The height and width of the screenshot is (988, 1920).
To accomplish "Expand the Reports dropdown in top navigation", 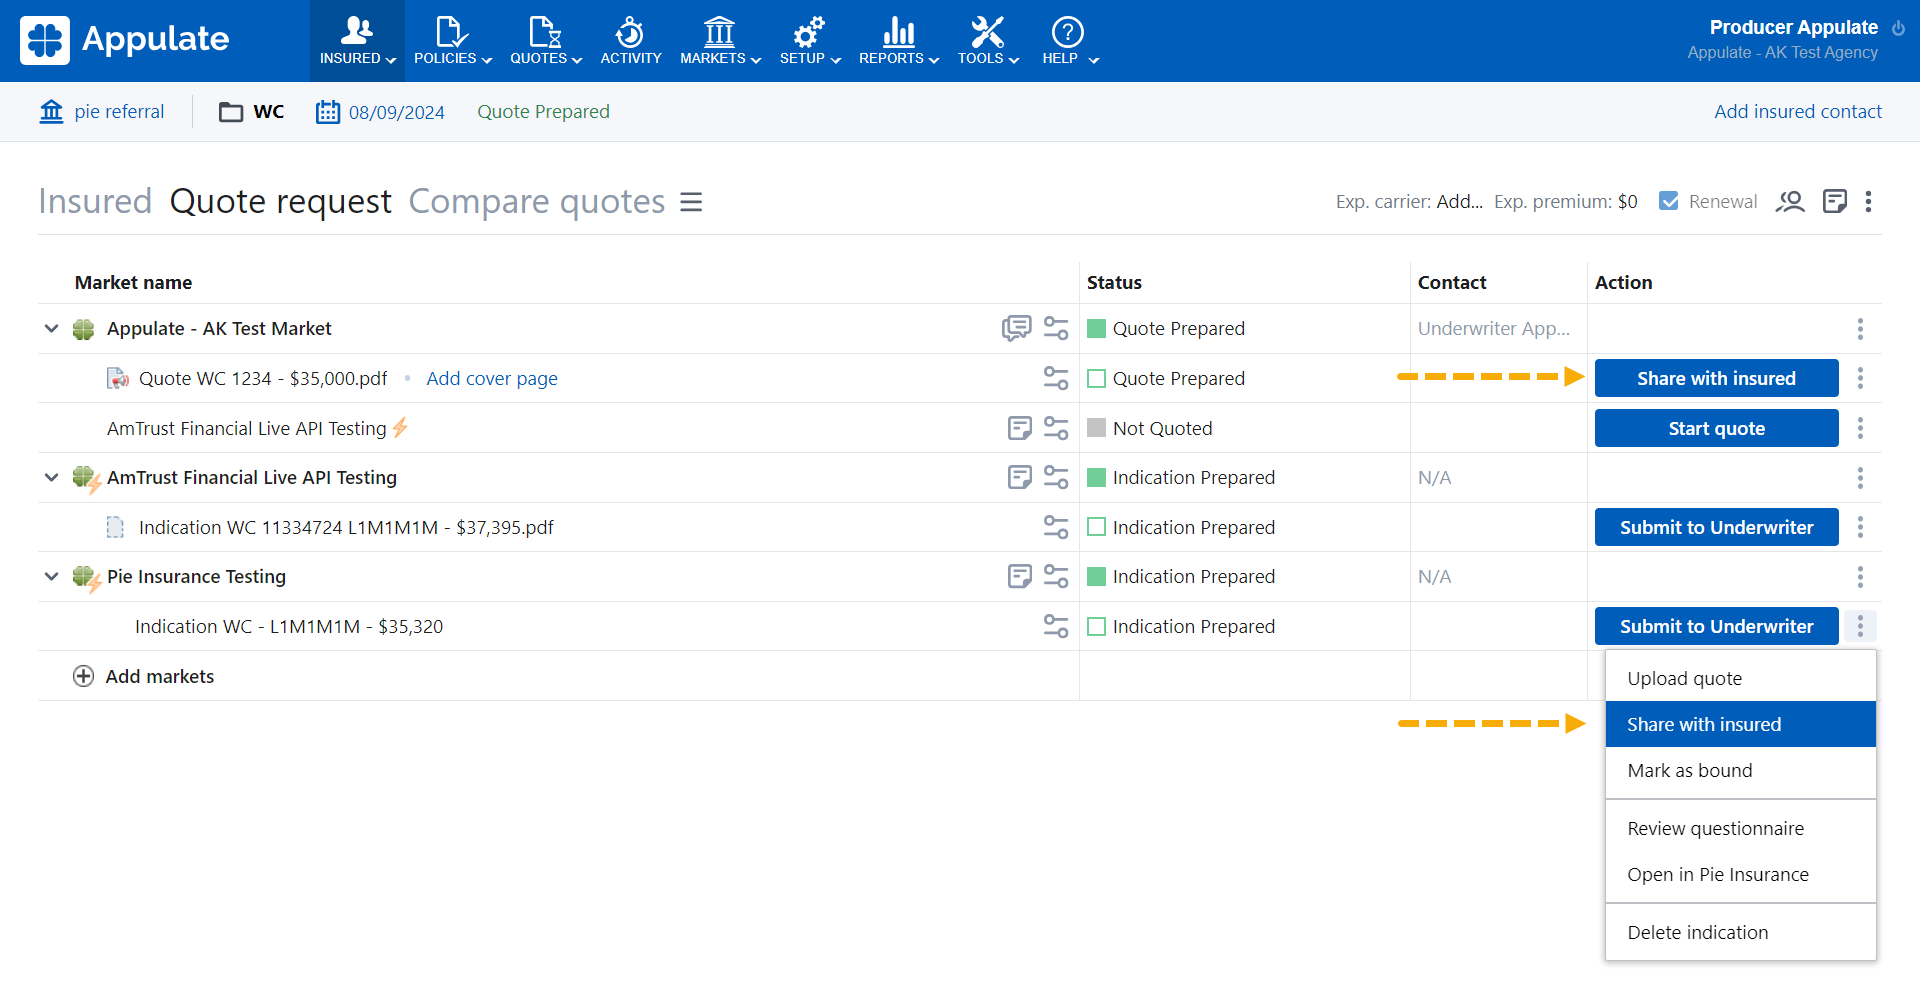I will [898, 40].
